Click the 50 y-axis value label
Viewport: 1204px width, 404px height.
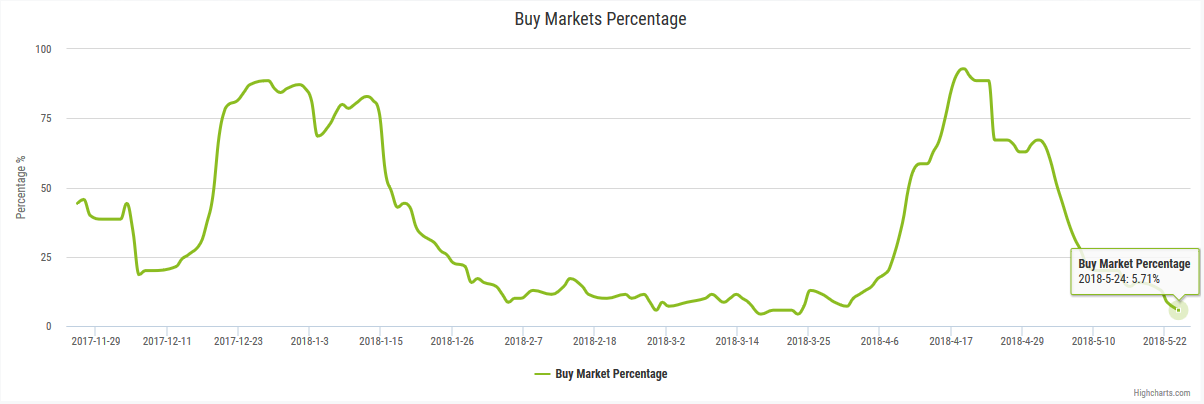(x=47, y=188)
